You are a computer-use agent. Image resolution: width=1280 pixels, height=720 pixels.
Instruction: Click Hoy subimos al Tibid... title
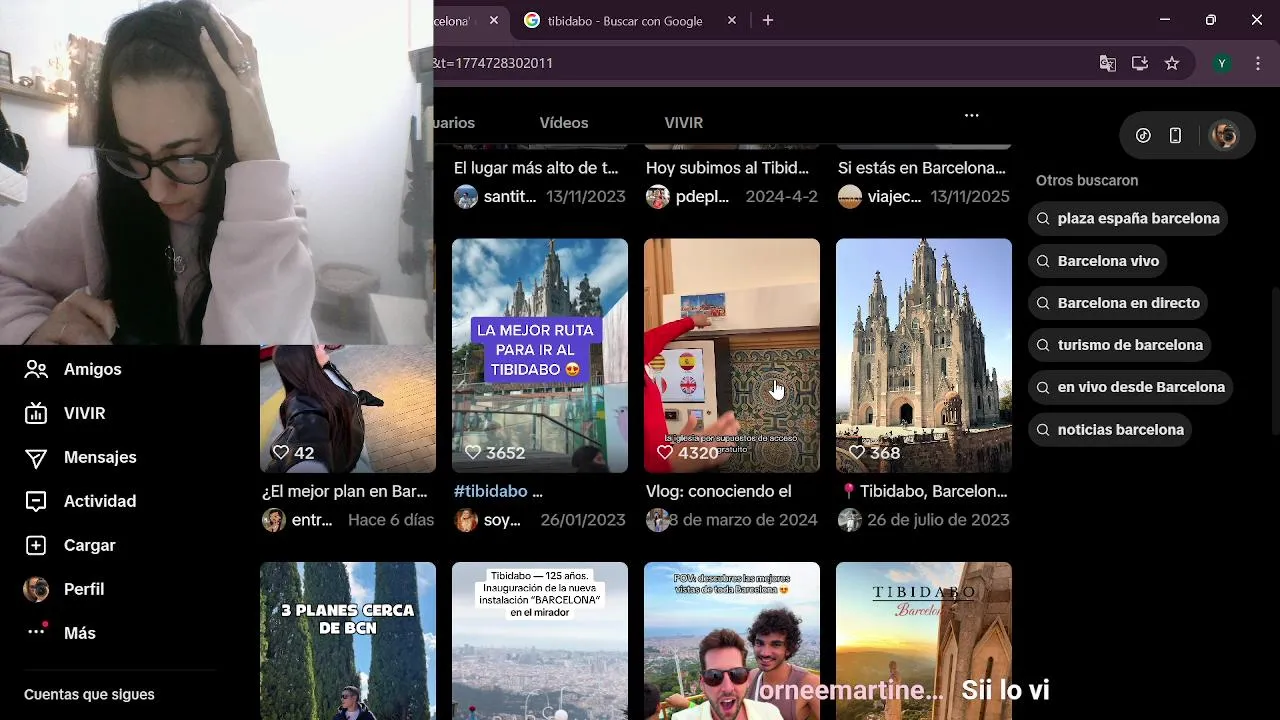click(727, 168)
